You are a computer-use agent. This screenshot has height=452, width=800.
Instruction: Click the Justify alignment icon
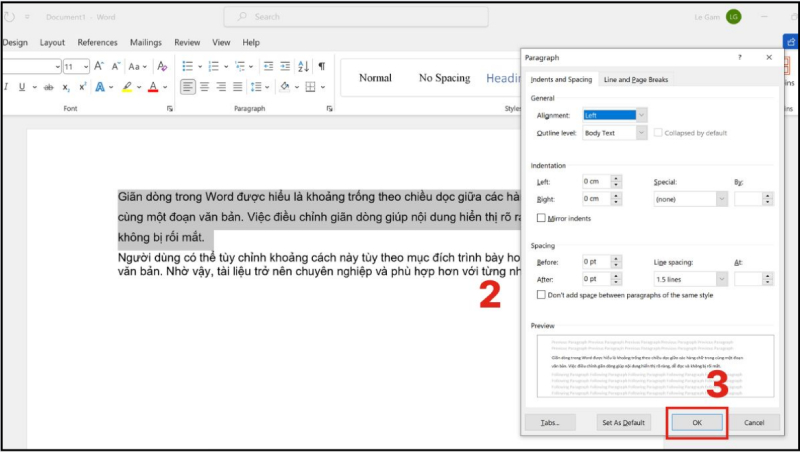pos(238,87)
